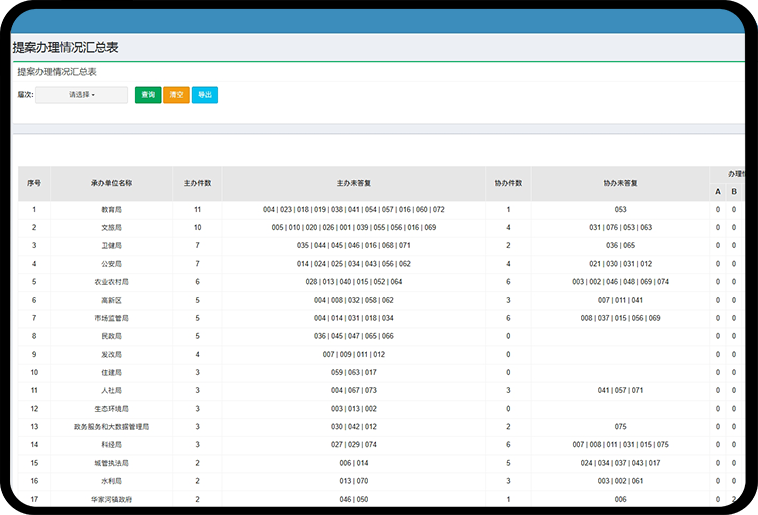Click the 文旅局 unit name

coord(111,228)
